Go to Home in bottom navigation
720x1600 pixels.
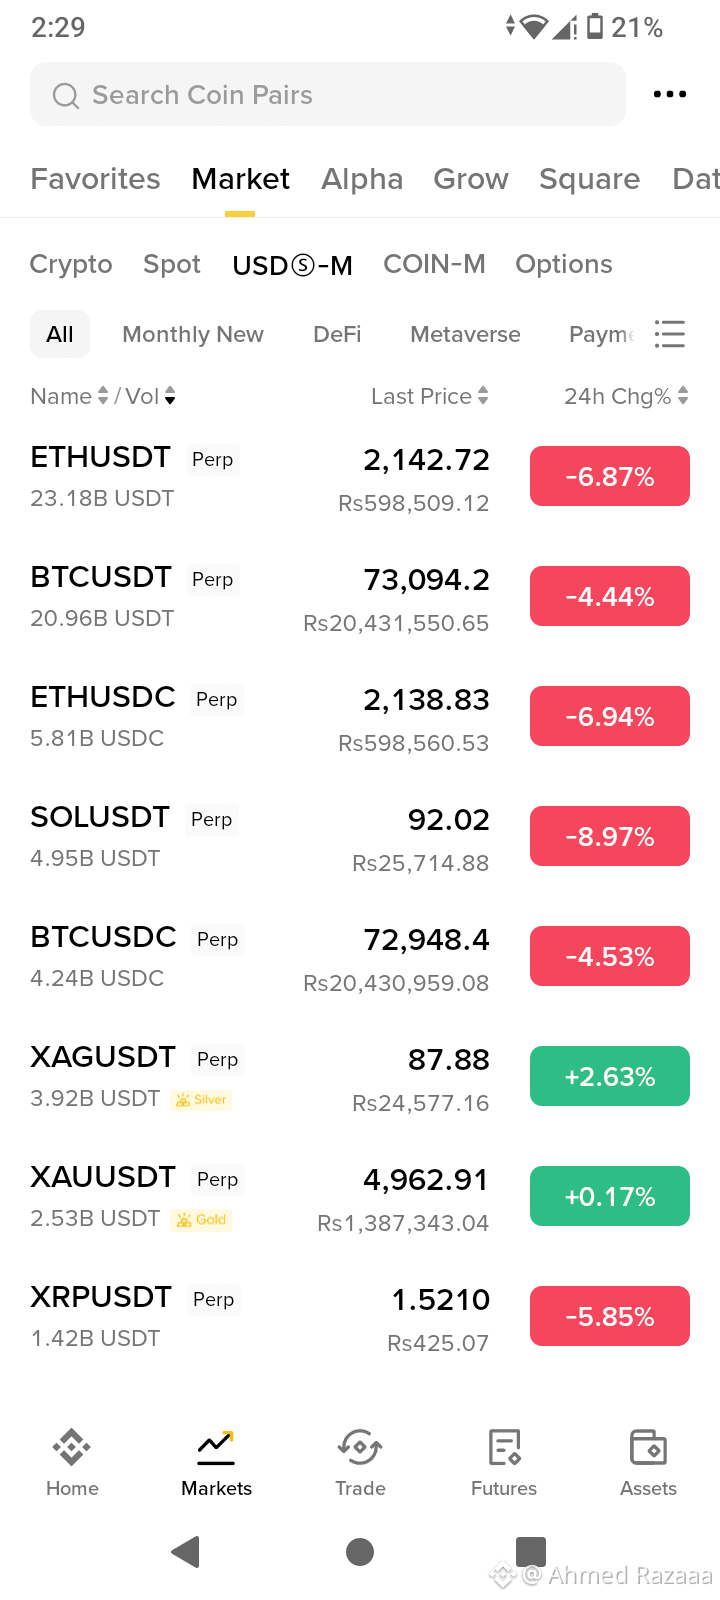[72, 1462]
